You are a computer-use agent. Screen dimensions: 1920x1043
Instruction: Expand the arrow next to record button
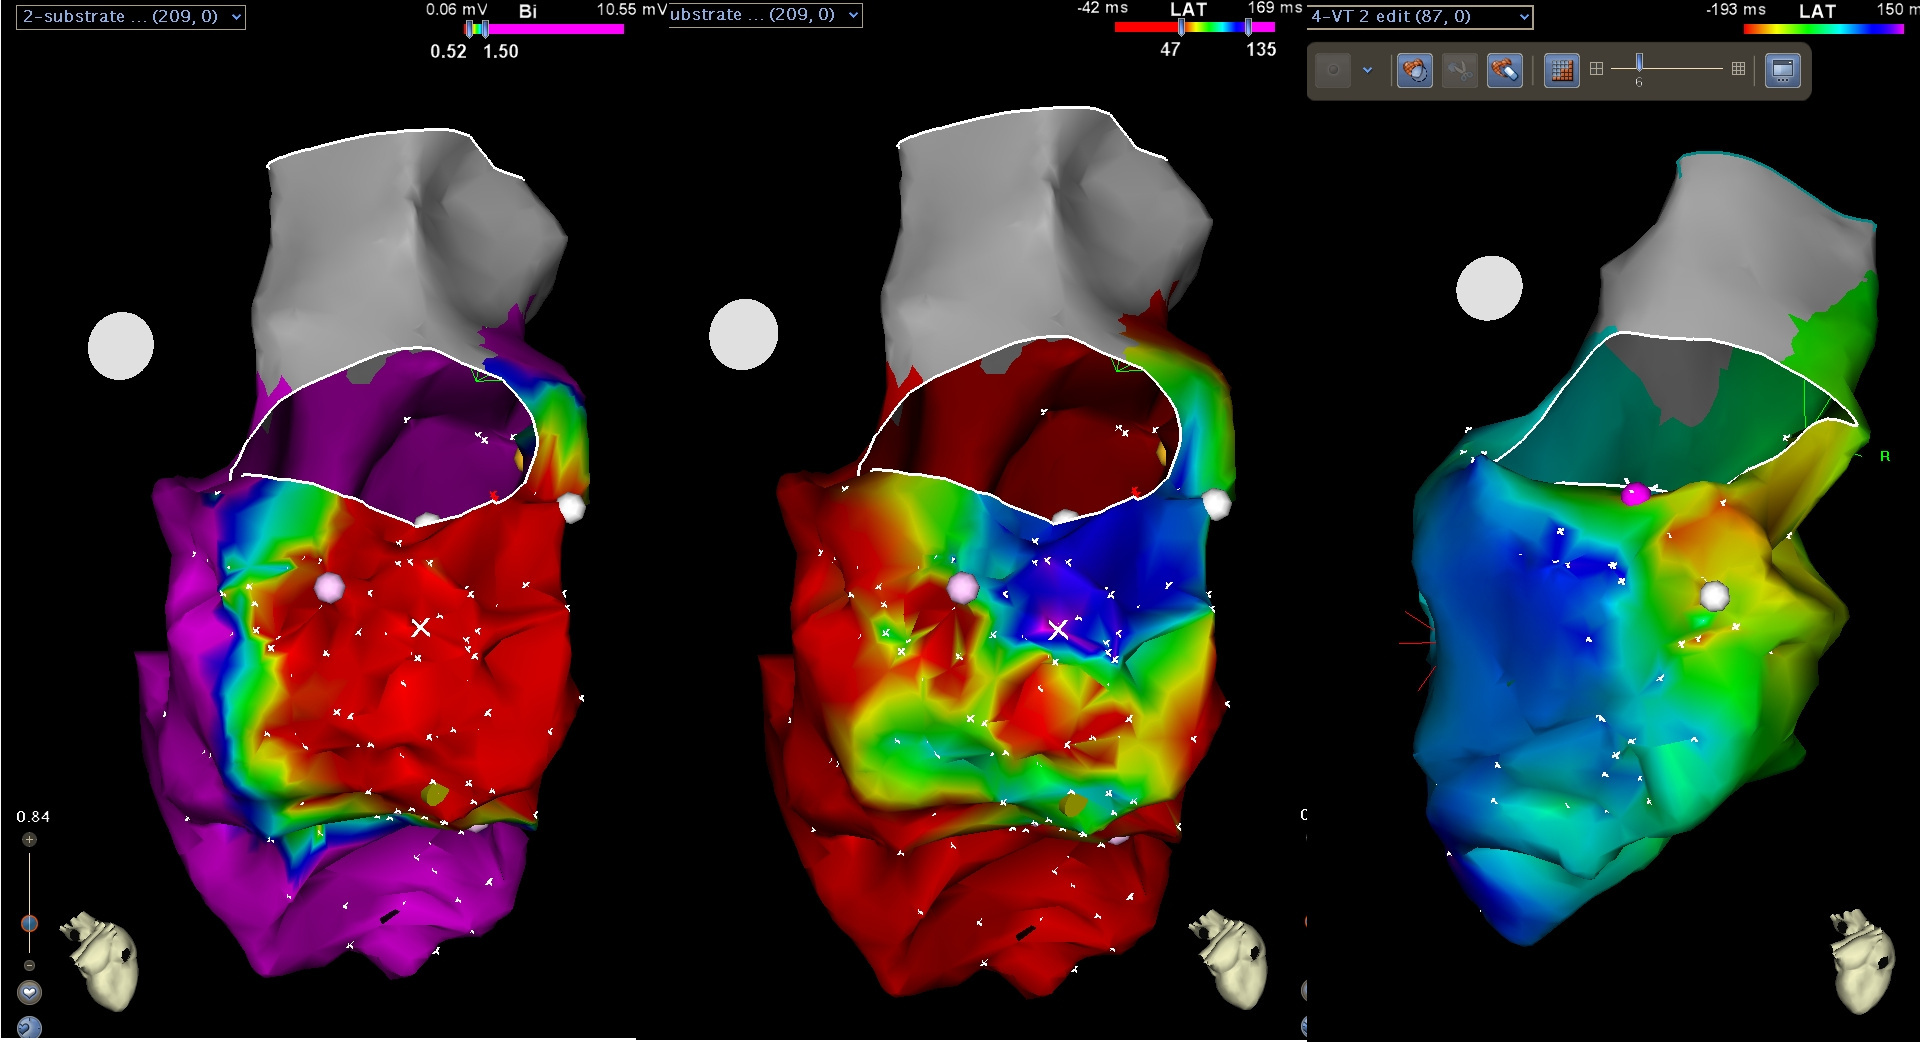[x=1367, y=70]
